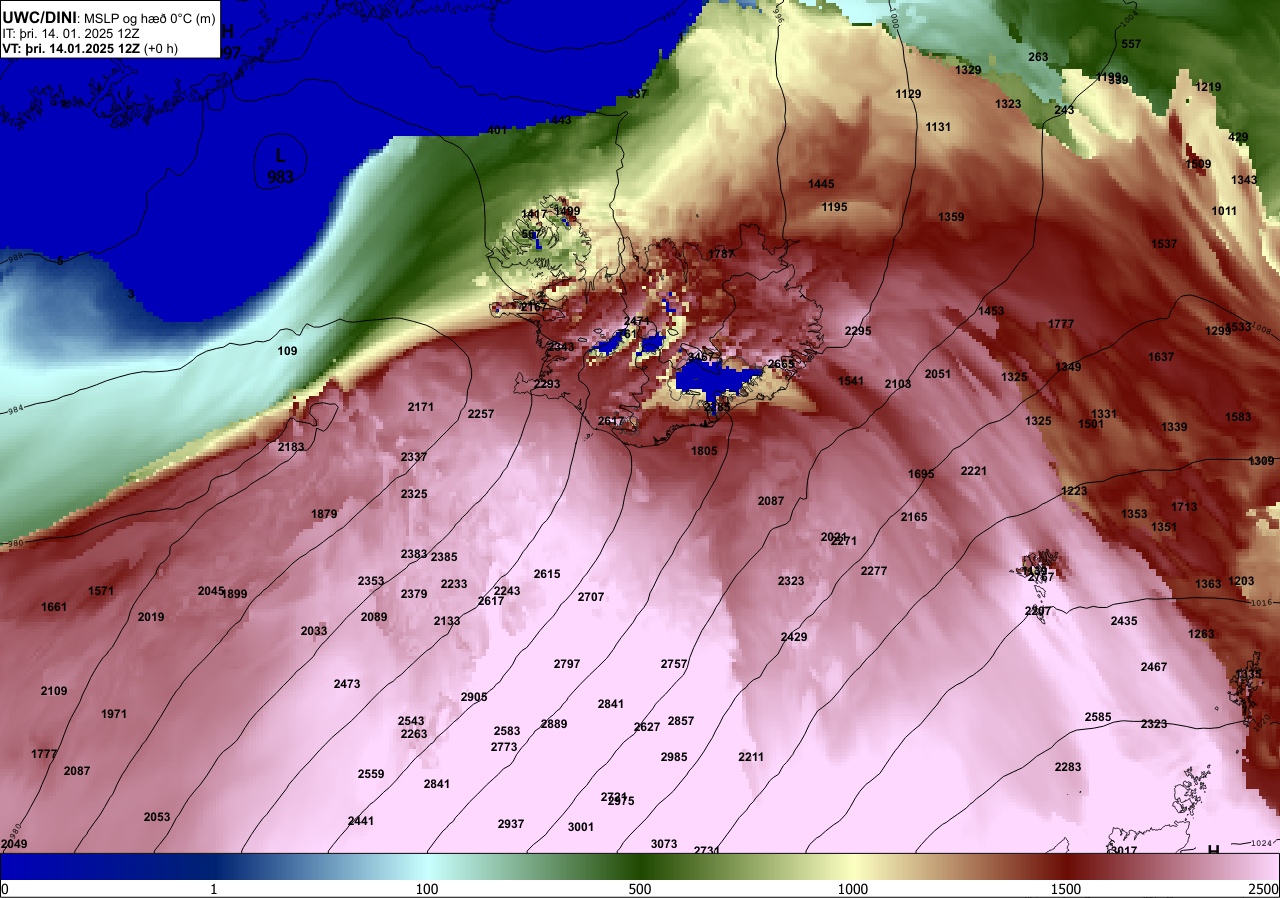Click the 1000 label on the color scale
This screenshot has height=898, width=1280.
pos(852,889)
